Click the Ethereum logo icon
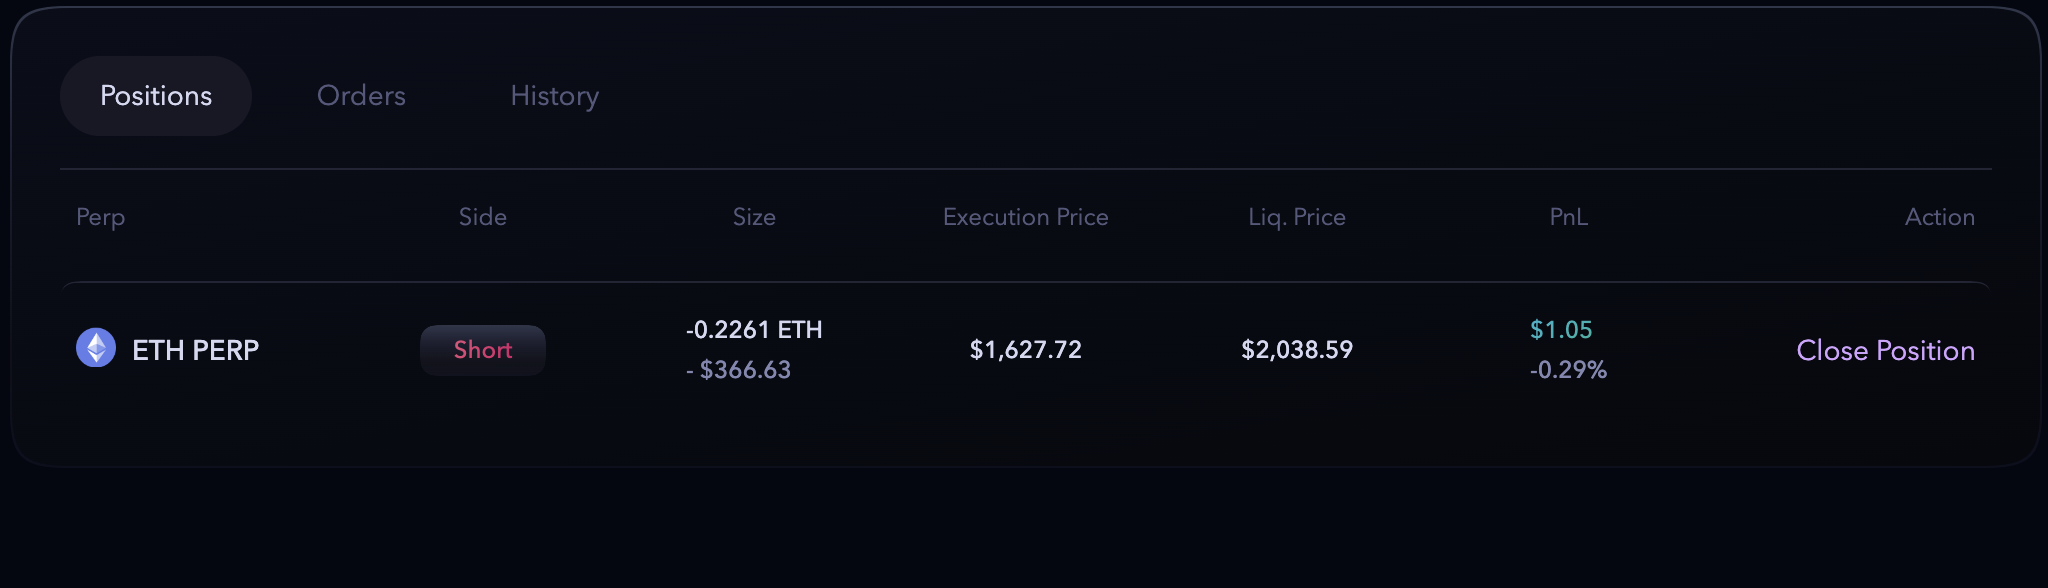Image resolution: width=2048 pixels, height=588 pixels. [x=96, y=348]
